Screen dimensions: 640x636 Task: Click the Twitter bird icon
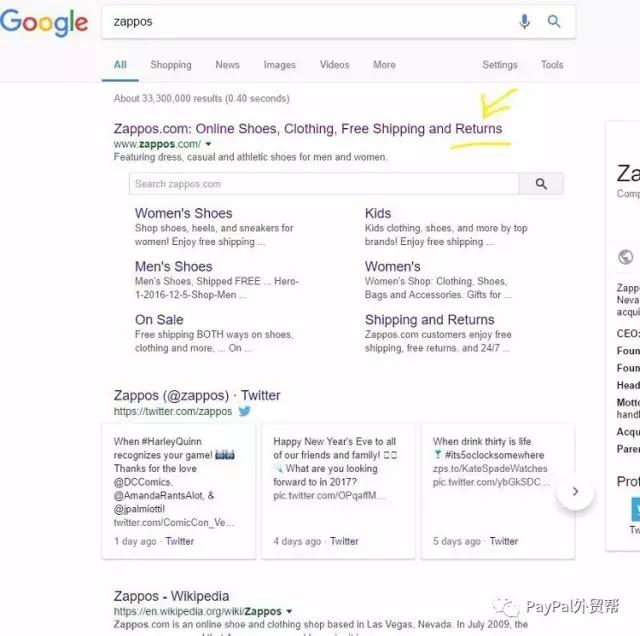coord(244,411)
